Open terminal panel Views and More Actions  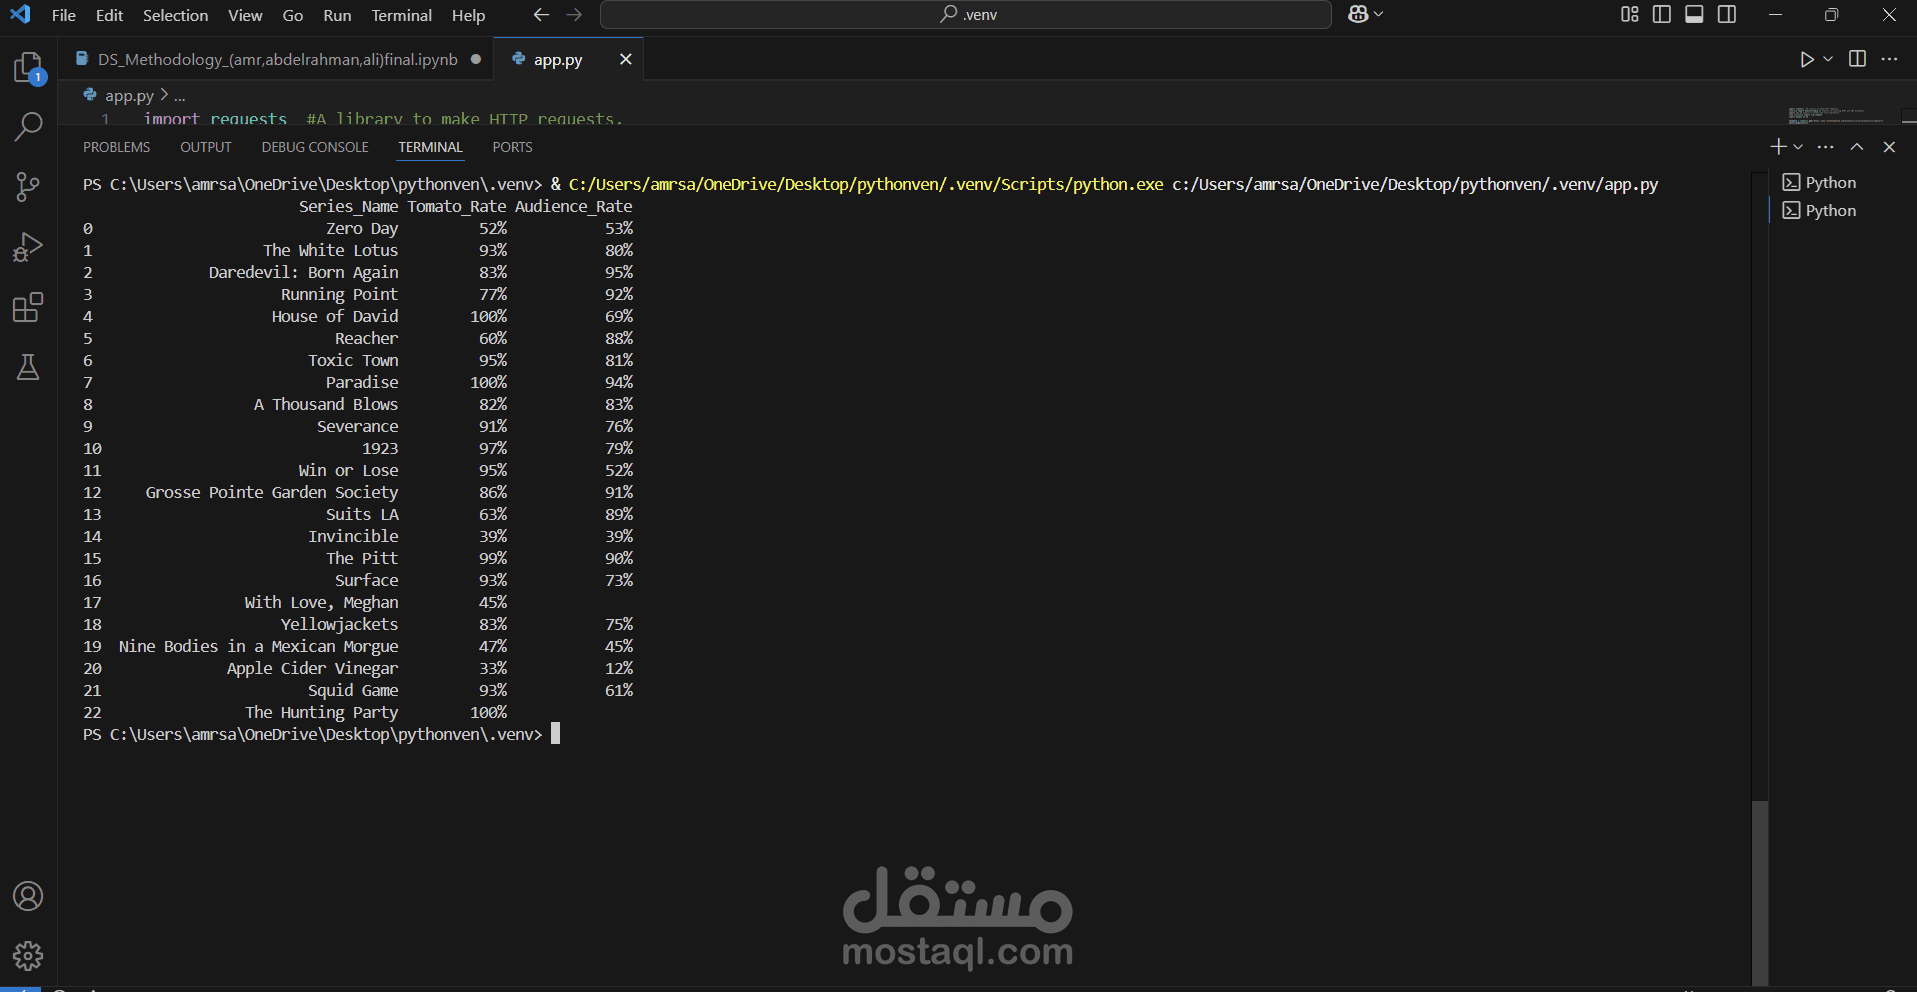tap(1826, 147)
